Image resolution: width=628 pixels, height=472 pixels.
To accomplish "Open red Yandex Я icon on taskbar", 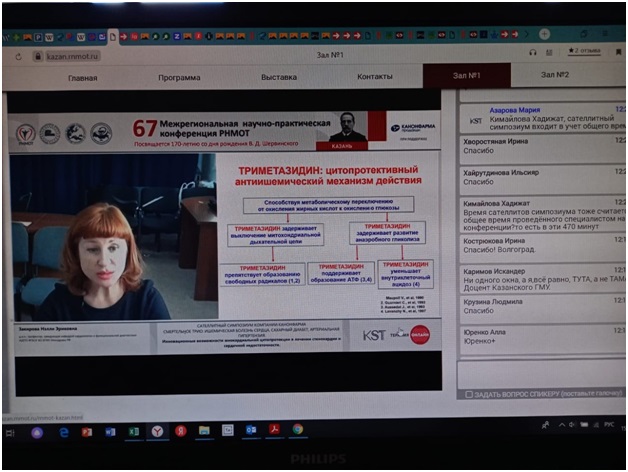I will [181, 431].
